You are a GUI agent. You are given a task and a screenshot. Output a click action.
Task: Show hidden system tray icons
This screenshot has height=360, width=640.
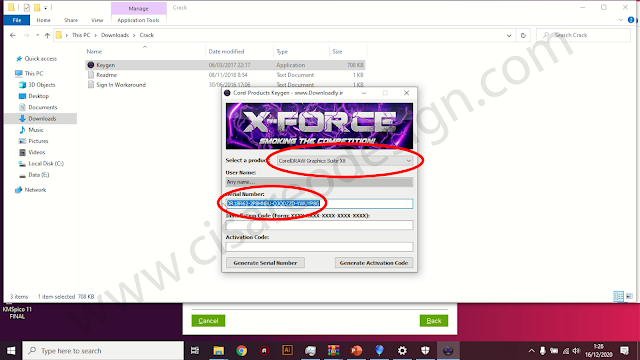531,351
